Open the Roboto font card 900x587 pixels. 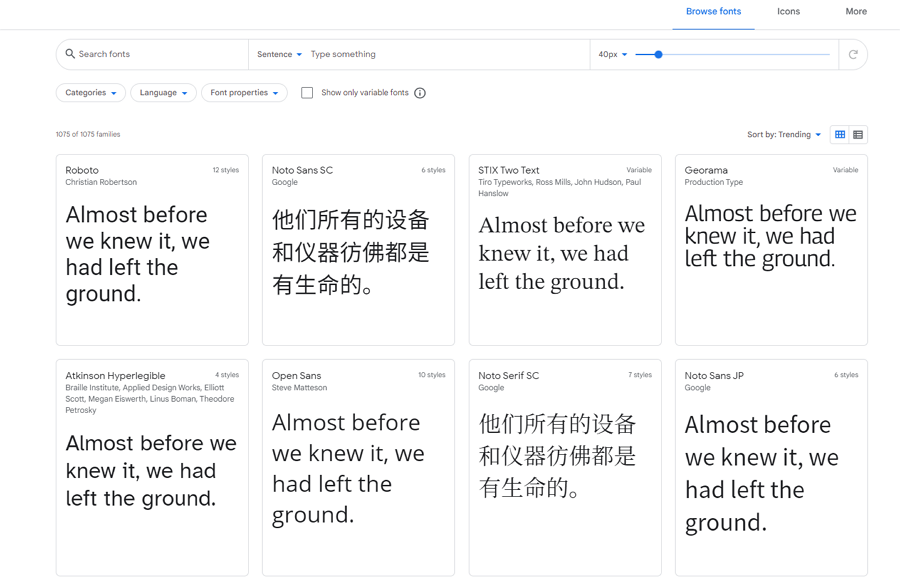[x=152, y=250]
